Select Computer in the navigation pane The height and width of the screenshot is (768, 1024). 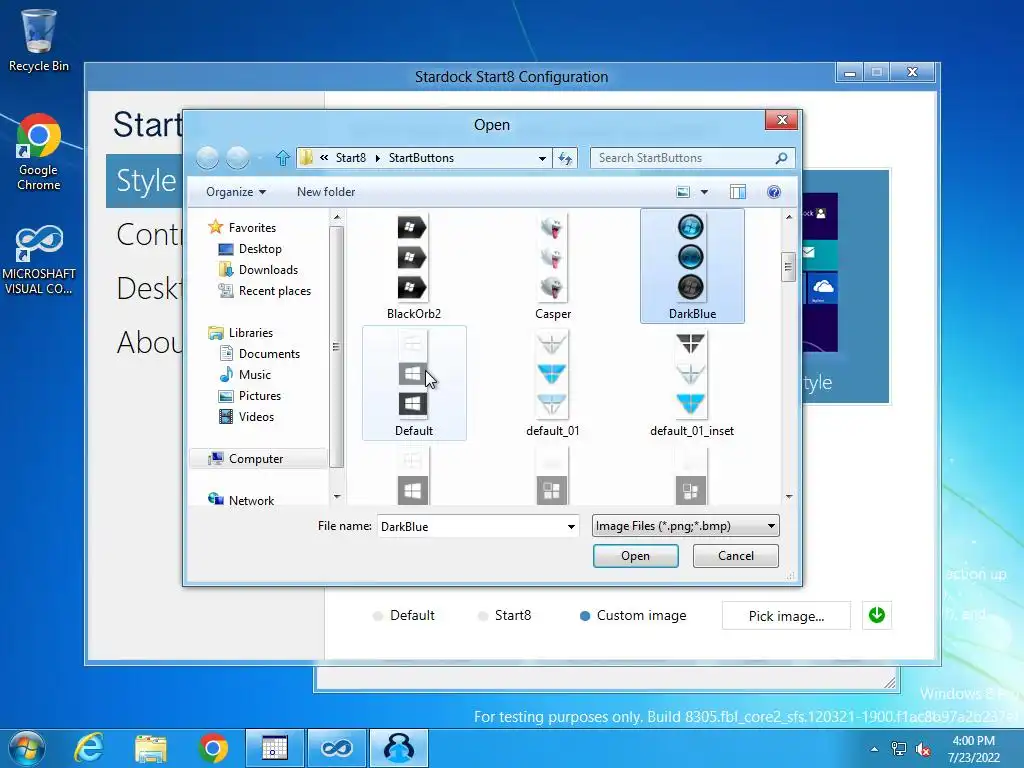258,458
